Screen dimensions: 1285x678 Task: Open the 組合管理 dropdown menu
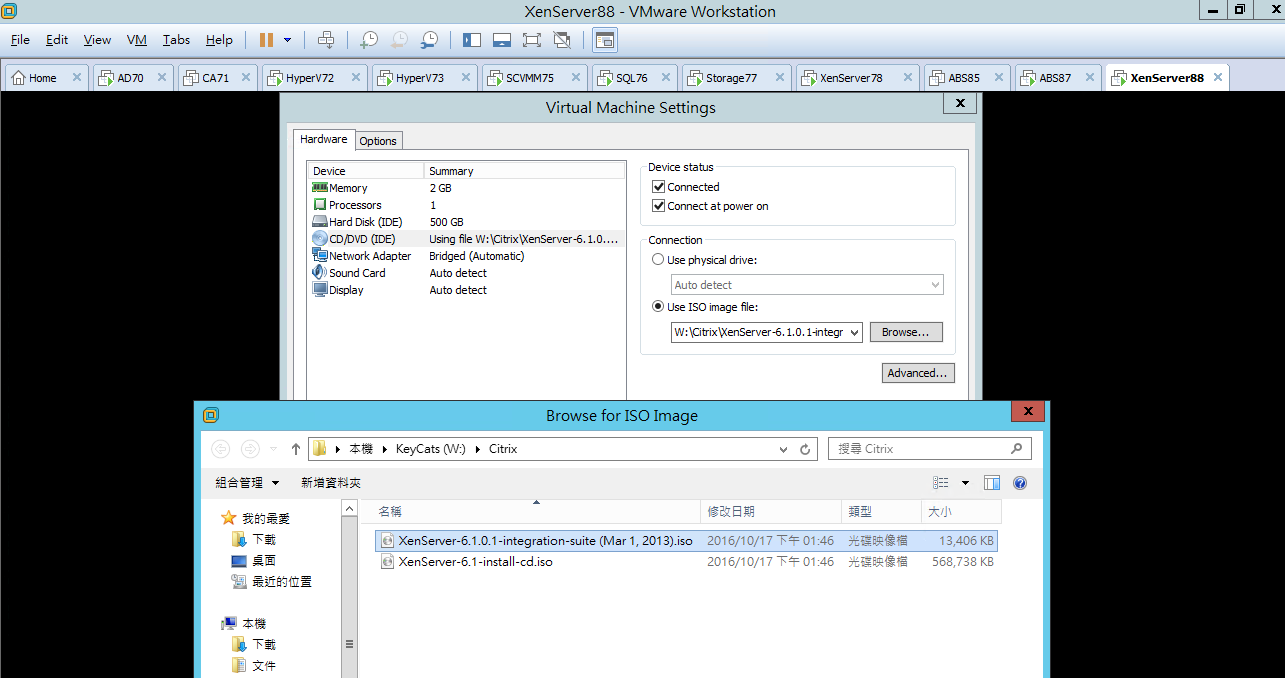point(247,483)
